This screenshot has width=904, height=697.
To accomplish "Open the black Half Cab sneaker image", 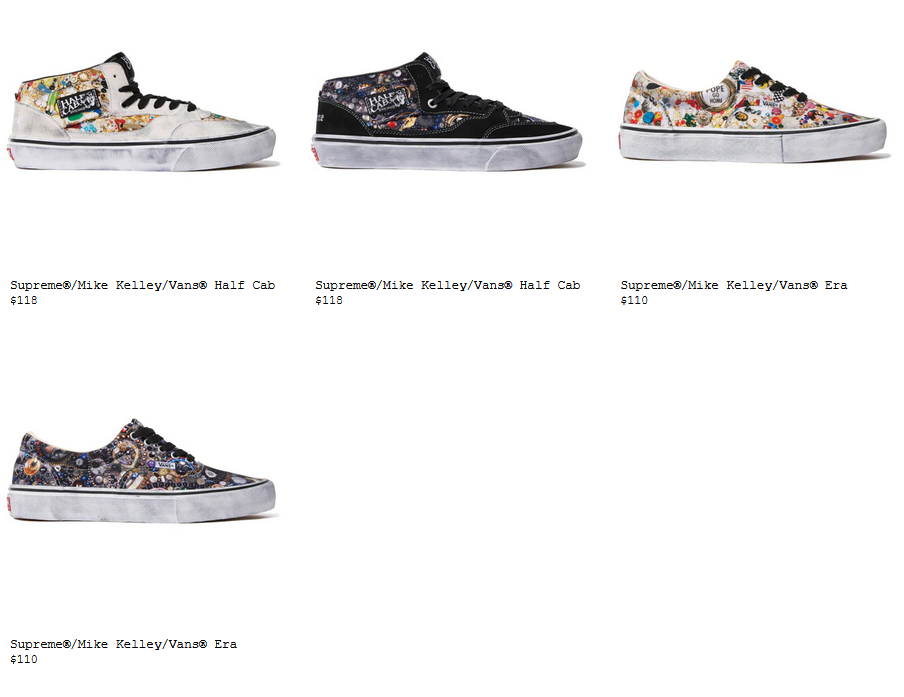I will 447,112.
